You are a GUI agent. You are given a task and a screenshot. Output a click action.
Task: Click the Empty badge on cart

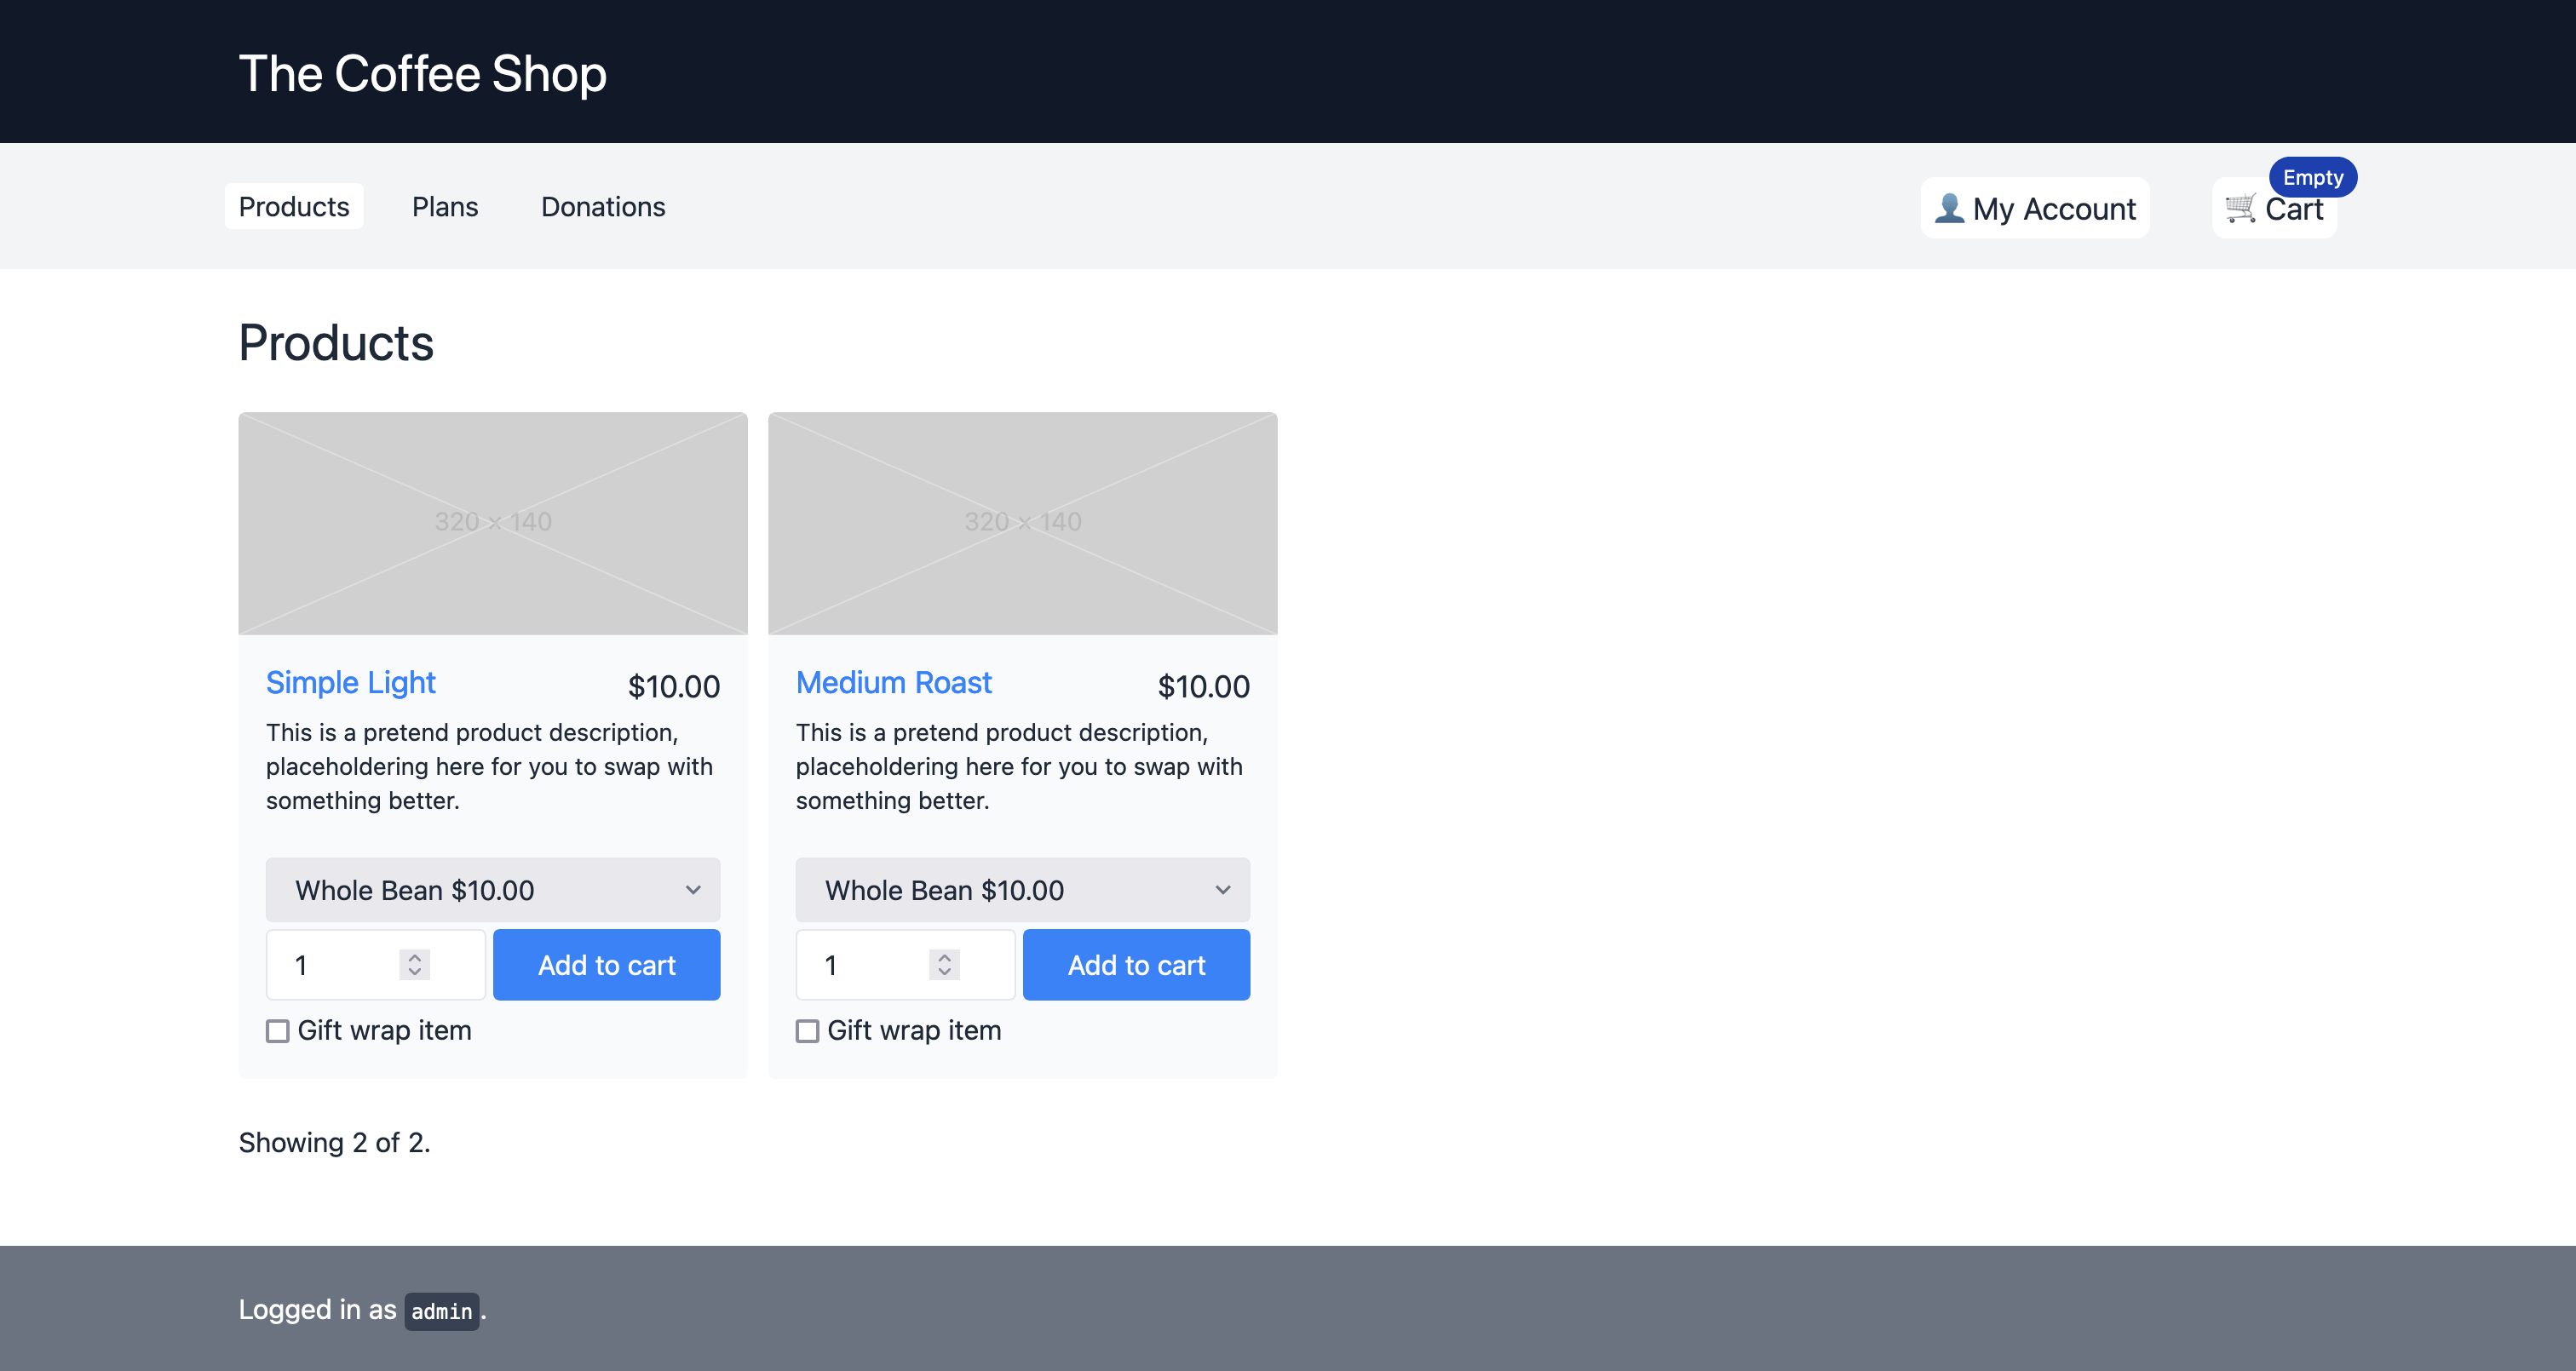2312,175
